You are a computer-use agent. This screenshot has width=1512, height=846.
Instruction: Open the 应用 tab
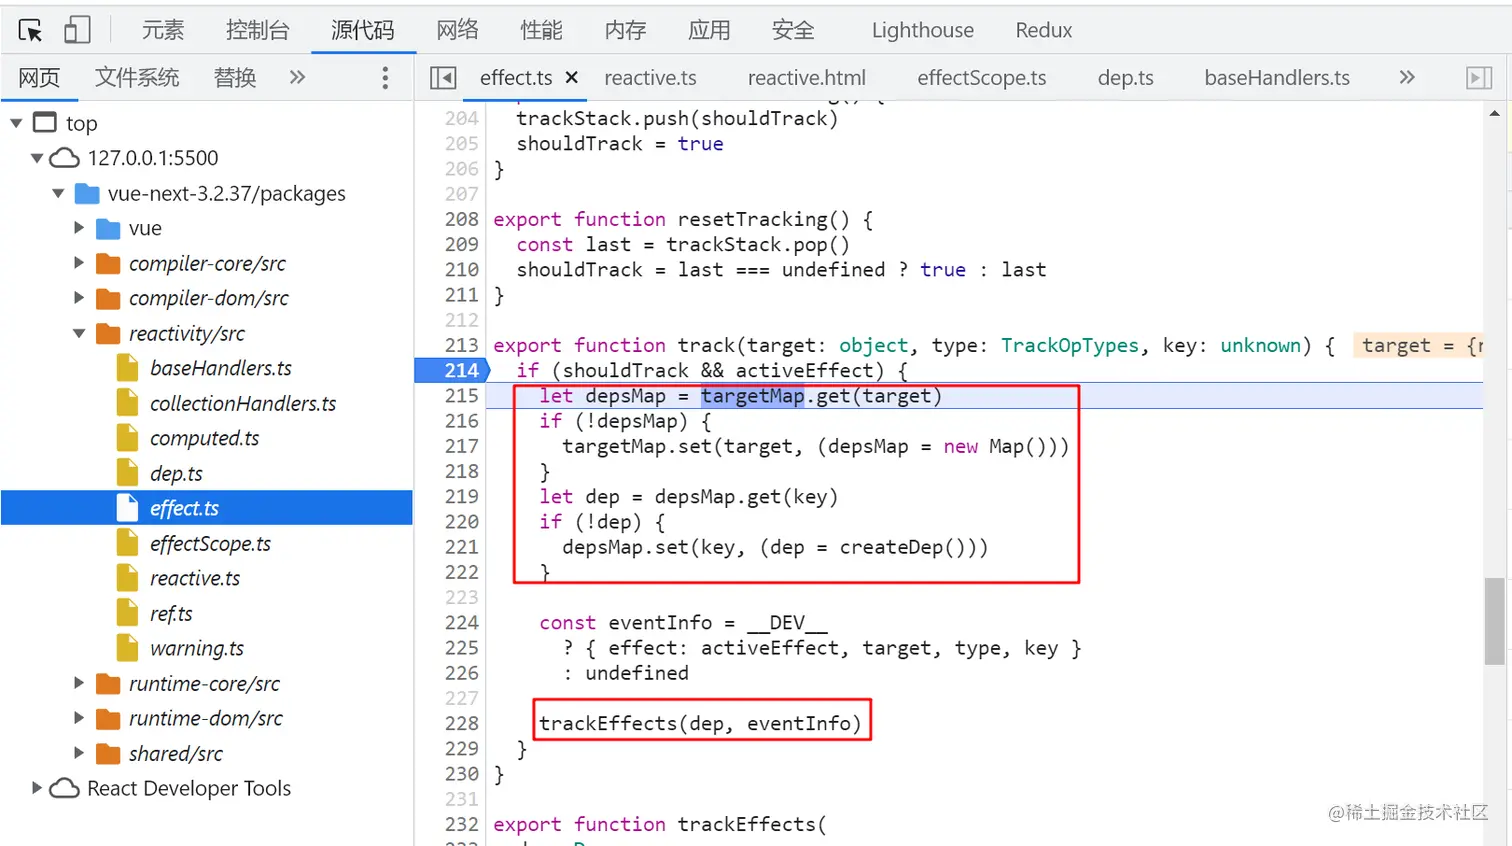click(x=709, y=30)
